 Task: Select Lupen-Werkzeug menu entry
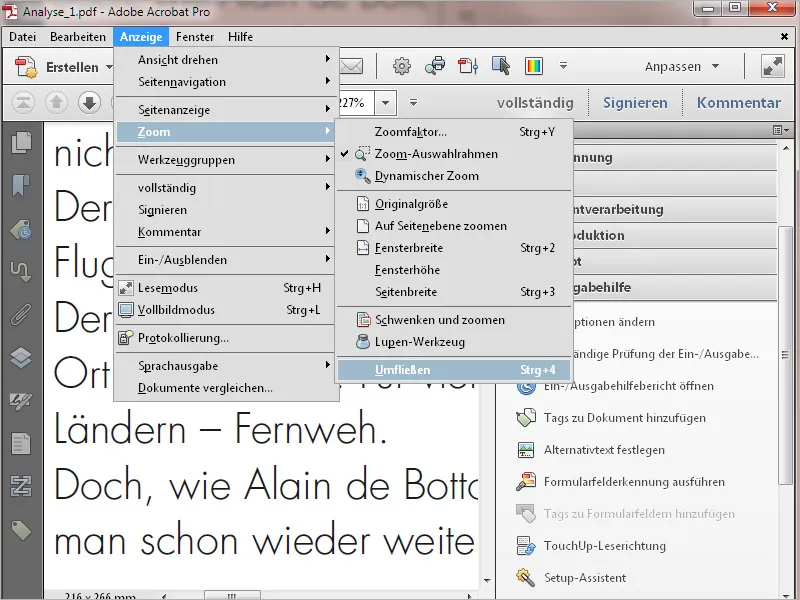click(453, 342)
